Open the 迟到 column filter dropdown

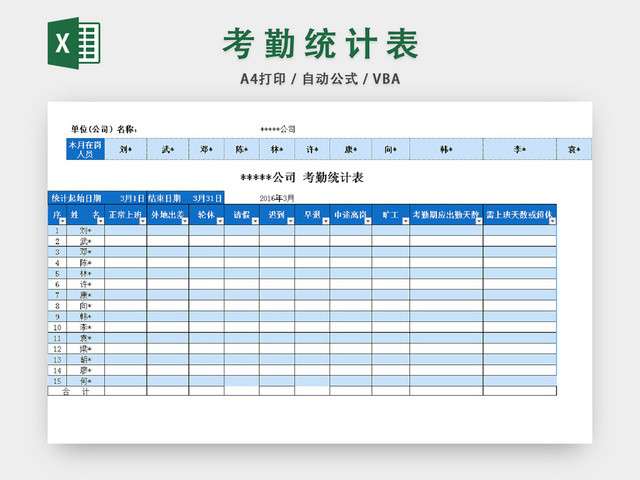(x=290, y=221)
